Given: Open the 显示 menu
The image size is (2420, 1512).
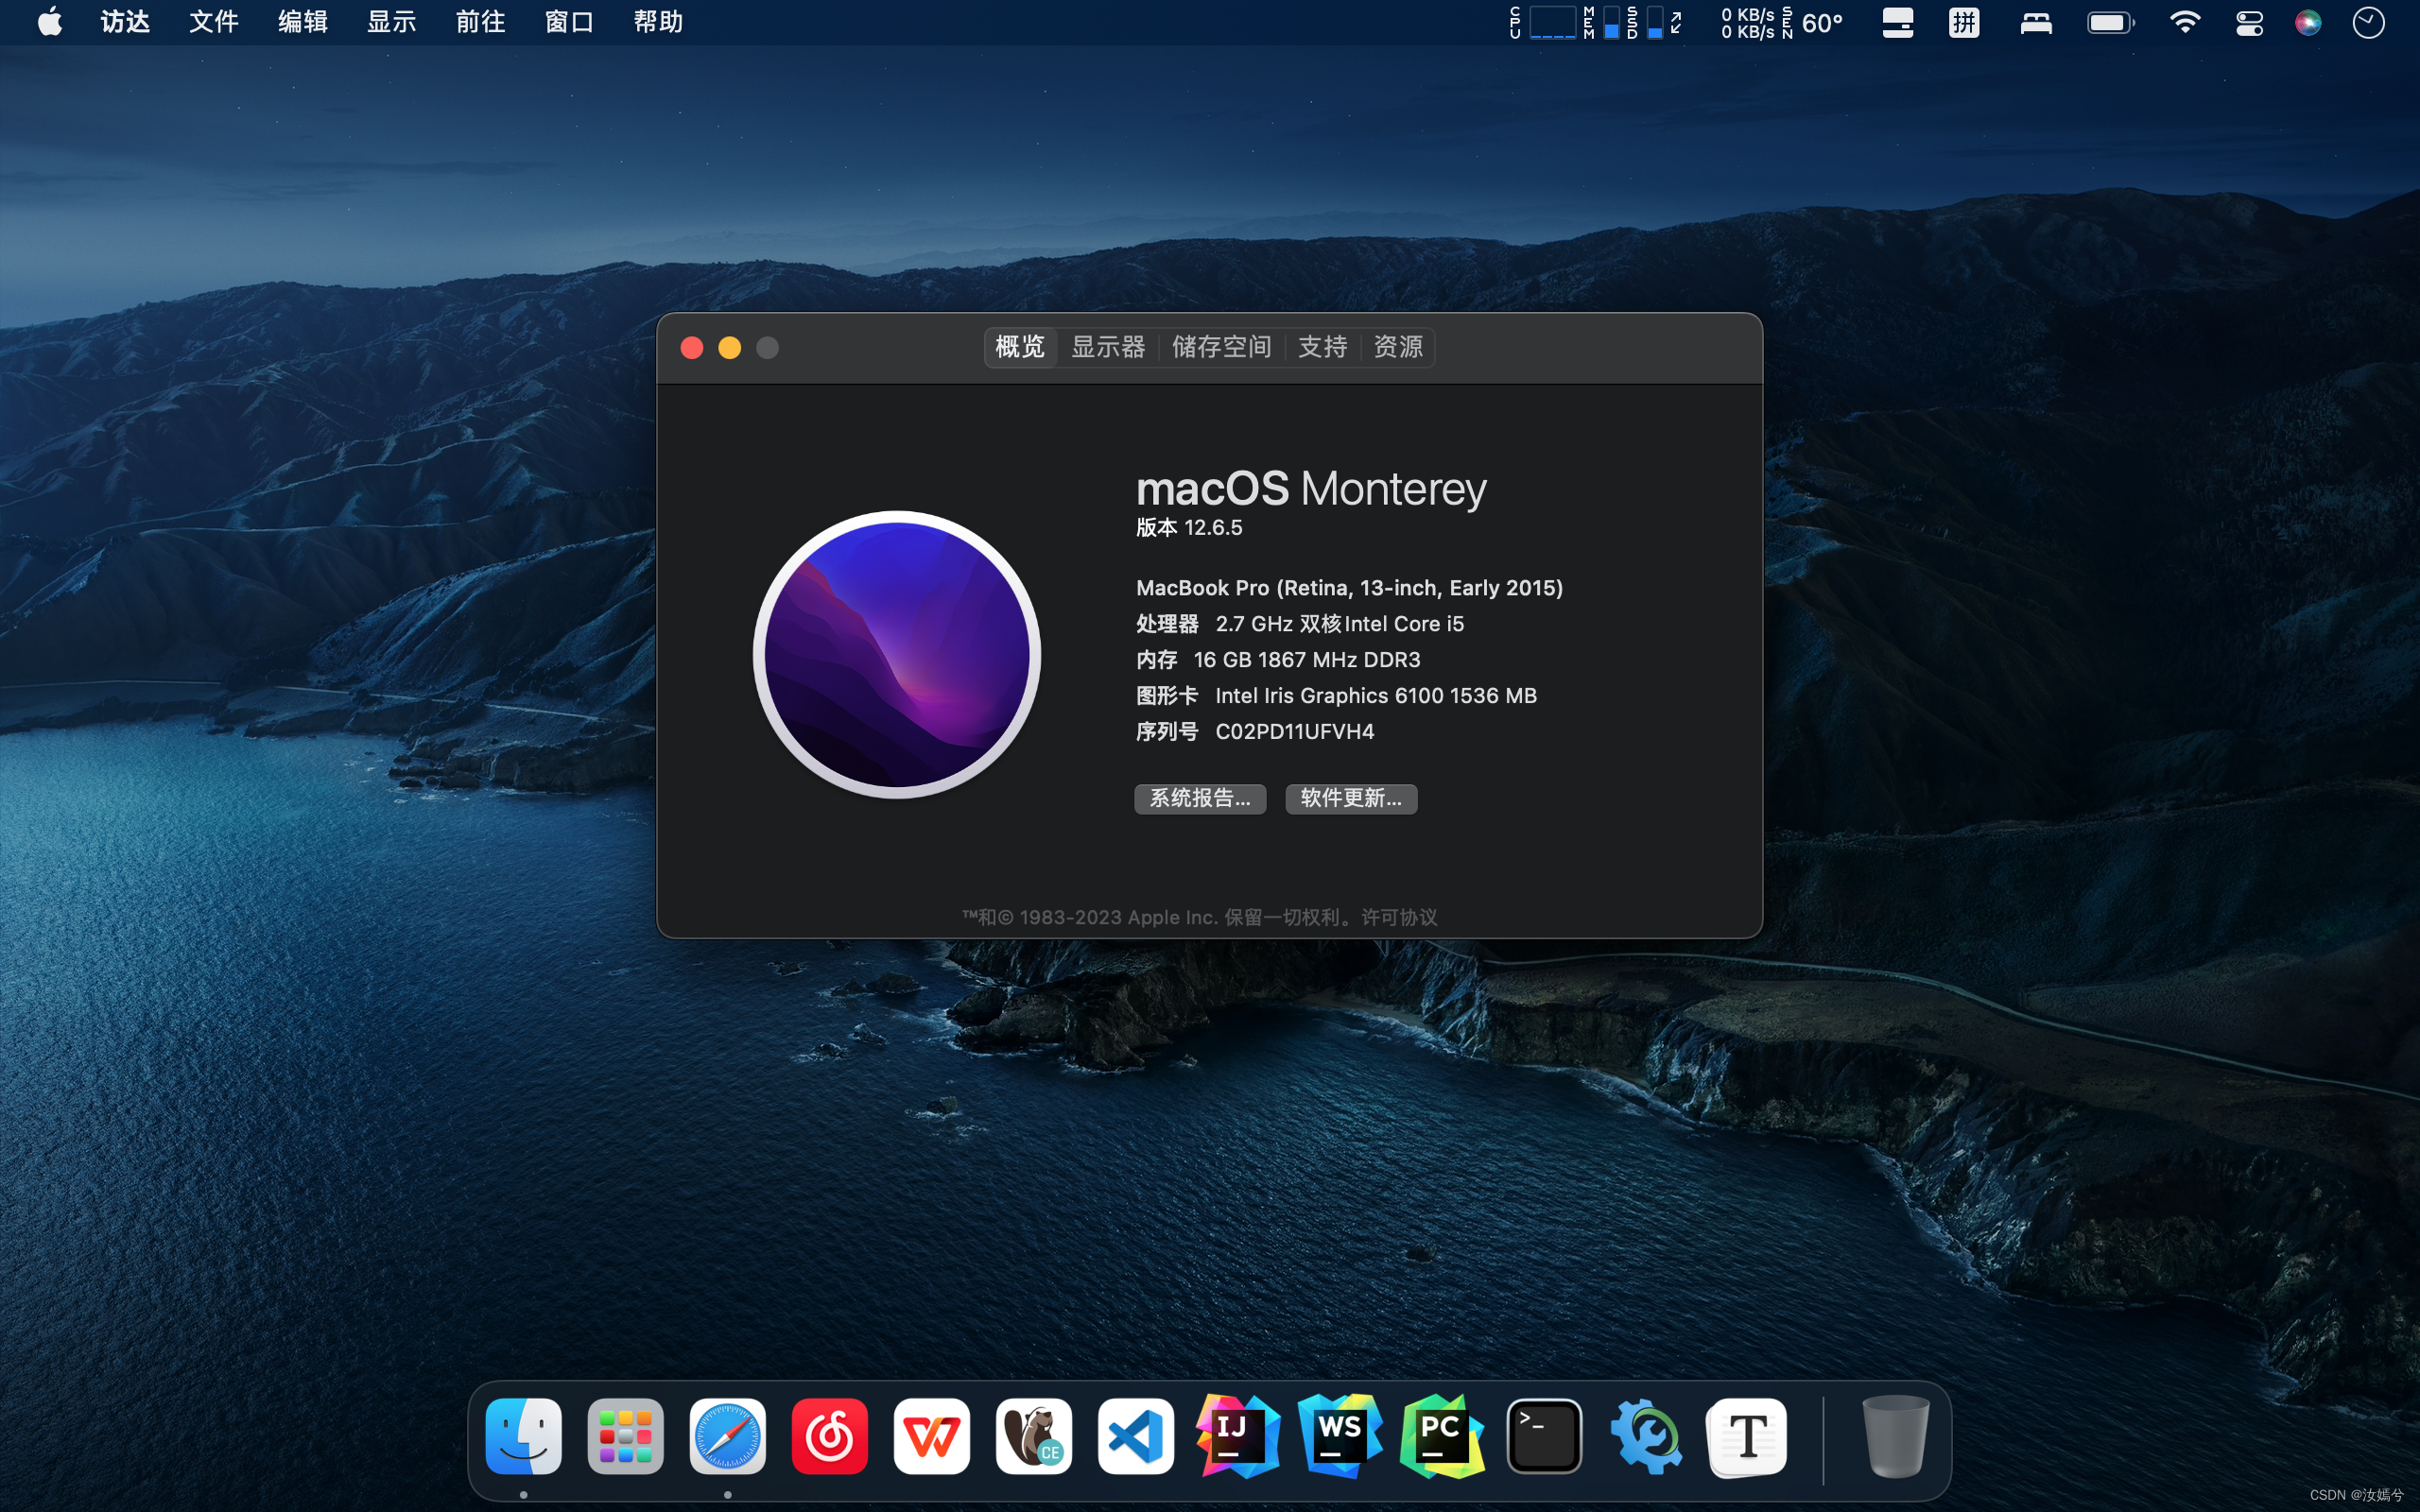Looking at the screenshot, I should (392, 22).
